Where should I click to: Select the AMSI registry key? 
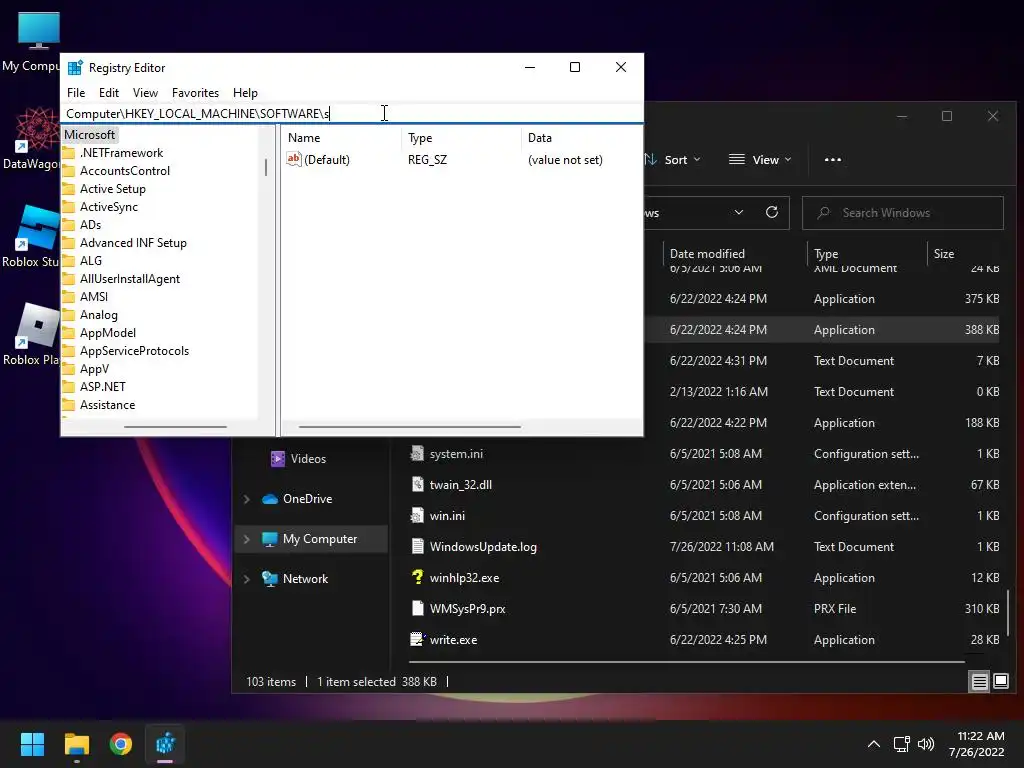pos(93,296)
